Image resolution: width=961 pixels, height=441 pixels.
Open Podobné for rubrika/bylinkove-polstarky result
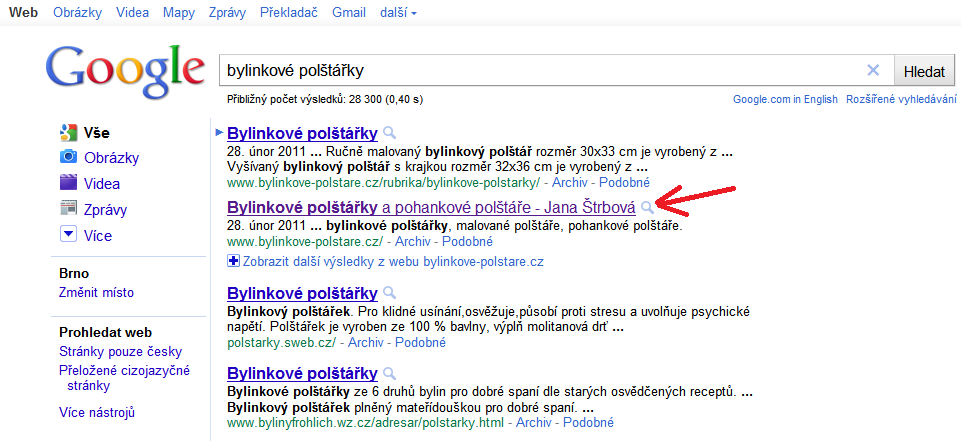coord(624,183)
